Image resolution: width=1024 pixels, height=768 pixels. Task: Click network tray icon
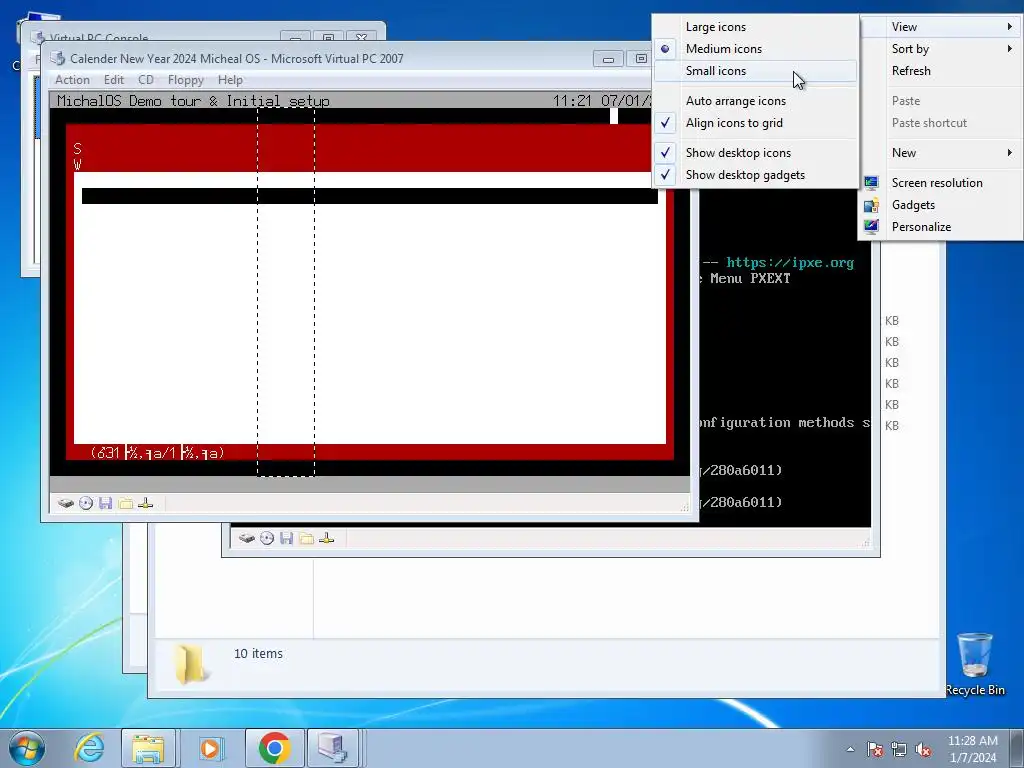(899, 749)
